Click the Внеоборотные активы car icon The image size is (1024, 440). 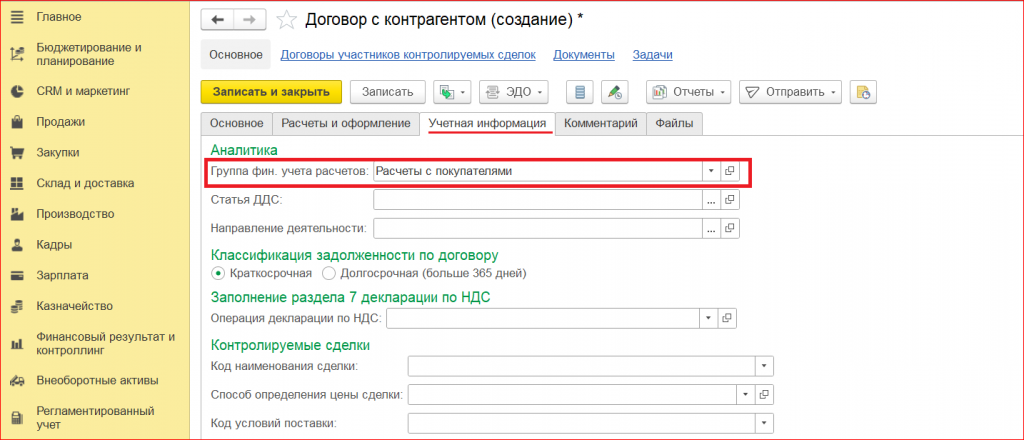[x=18, y=381]
